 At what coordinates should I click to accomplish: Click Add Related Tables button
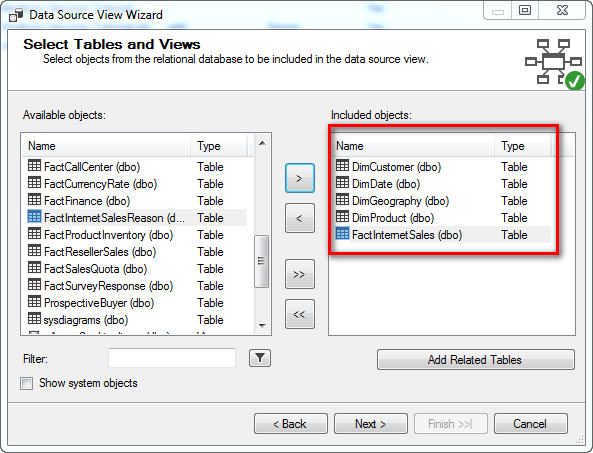476,360
